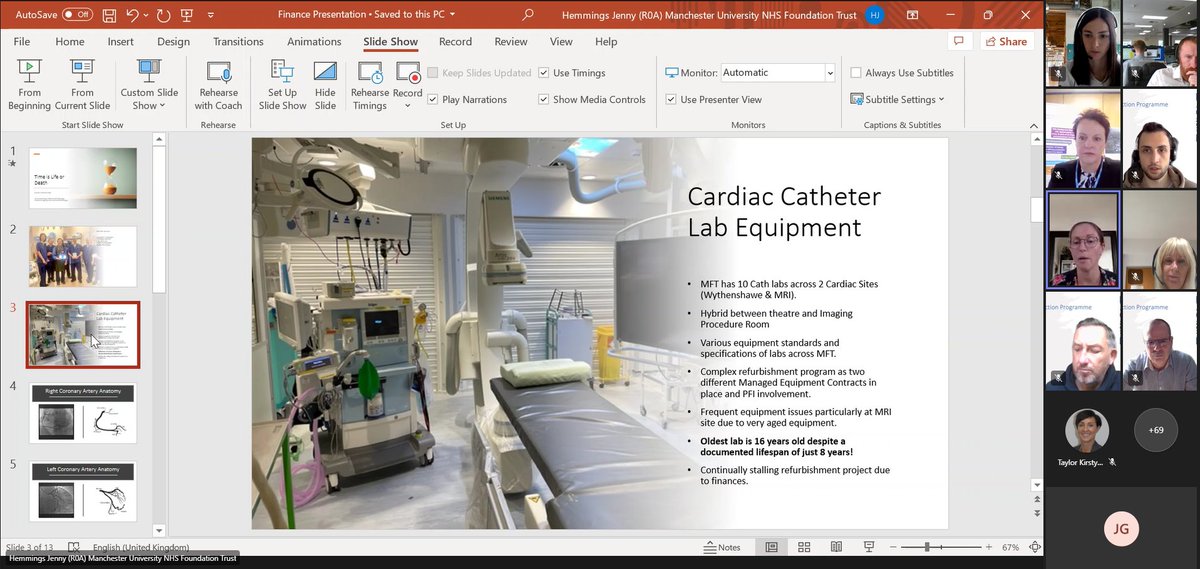Switch to Reading View
This screenshot has height=569, width=1200.
click(x=837, y=547)
